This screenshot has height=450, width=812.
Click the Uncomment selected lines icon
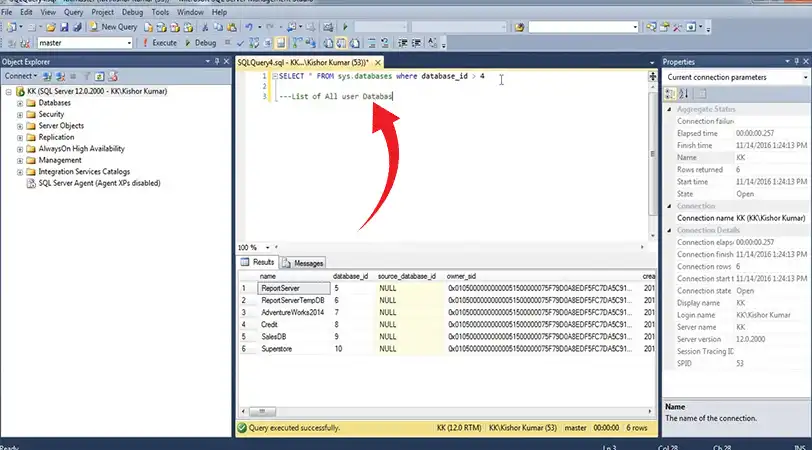pos(385,43)
